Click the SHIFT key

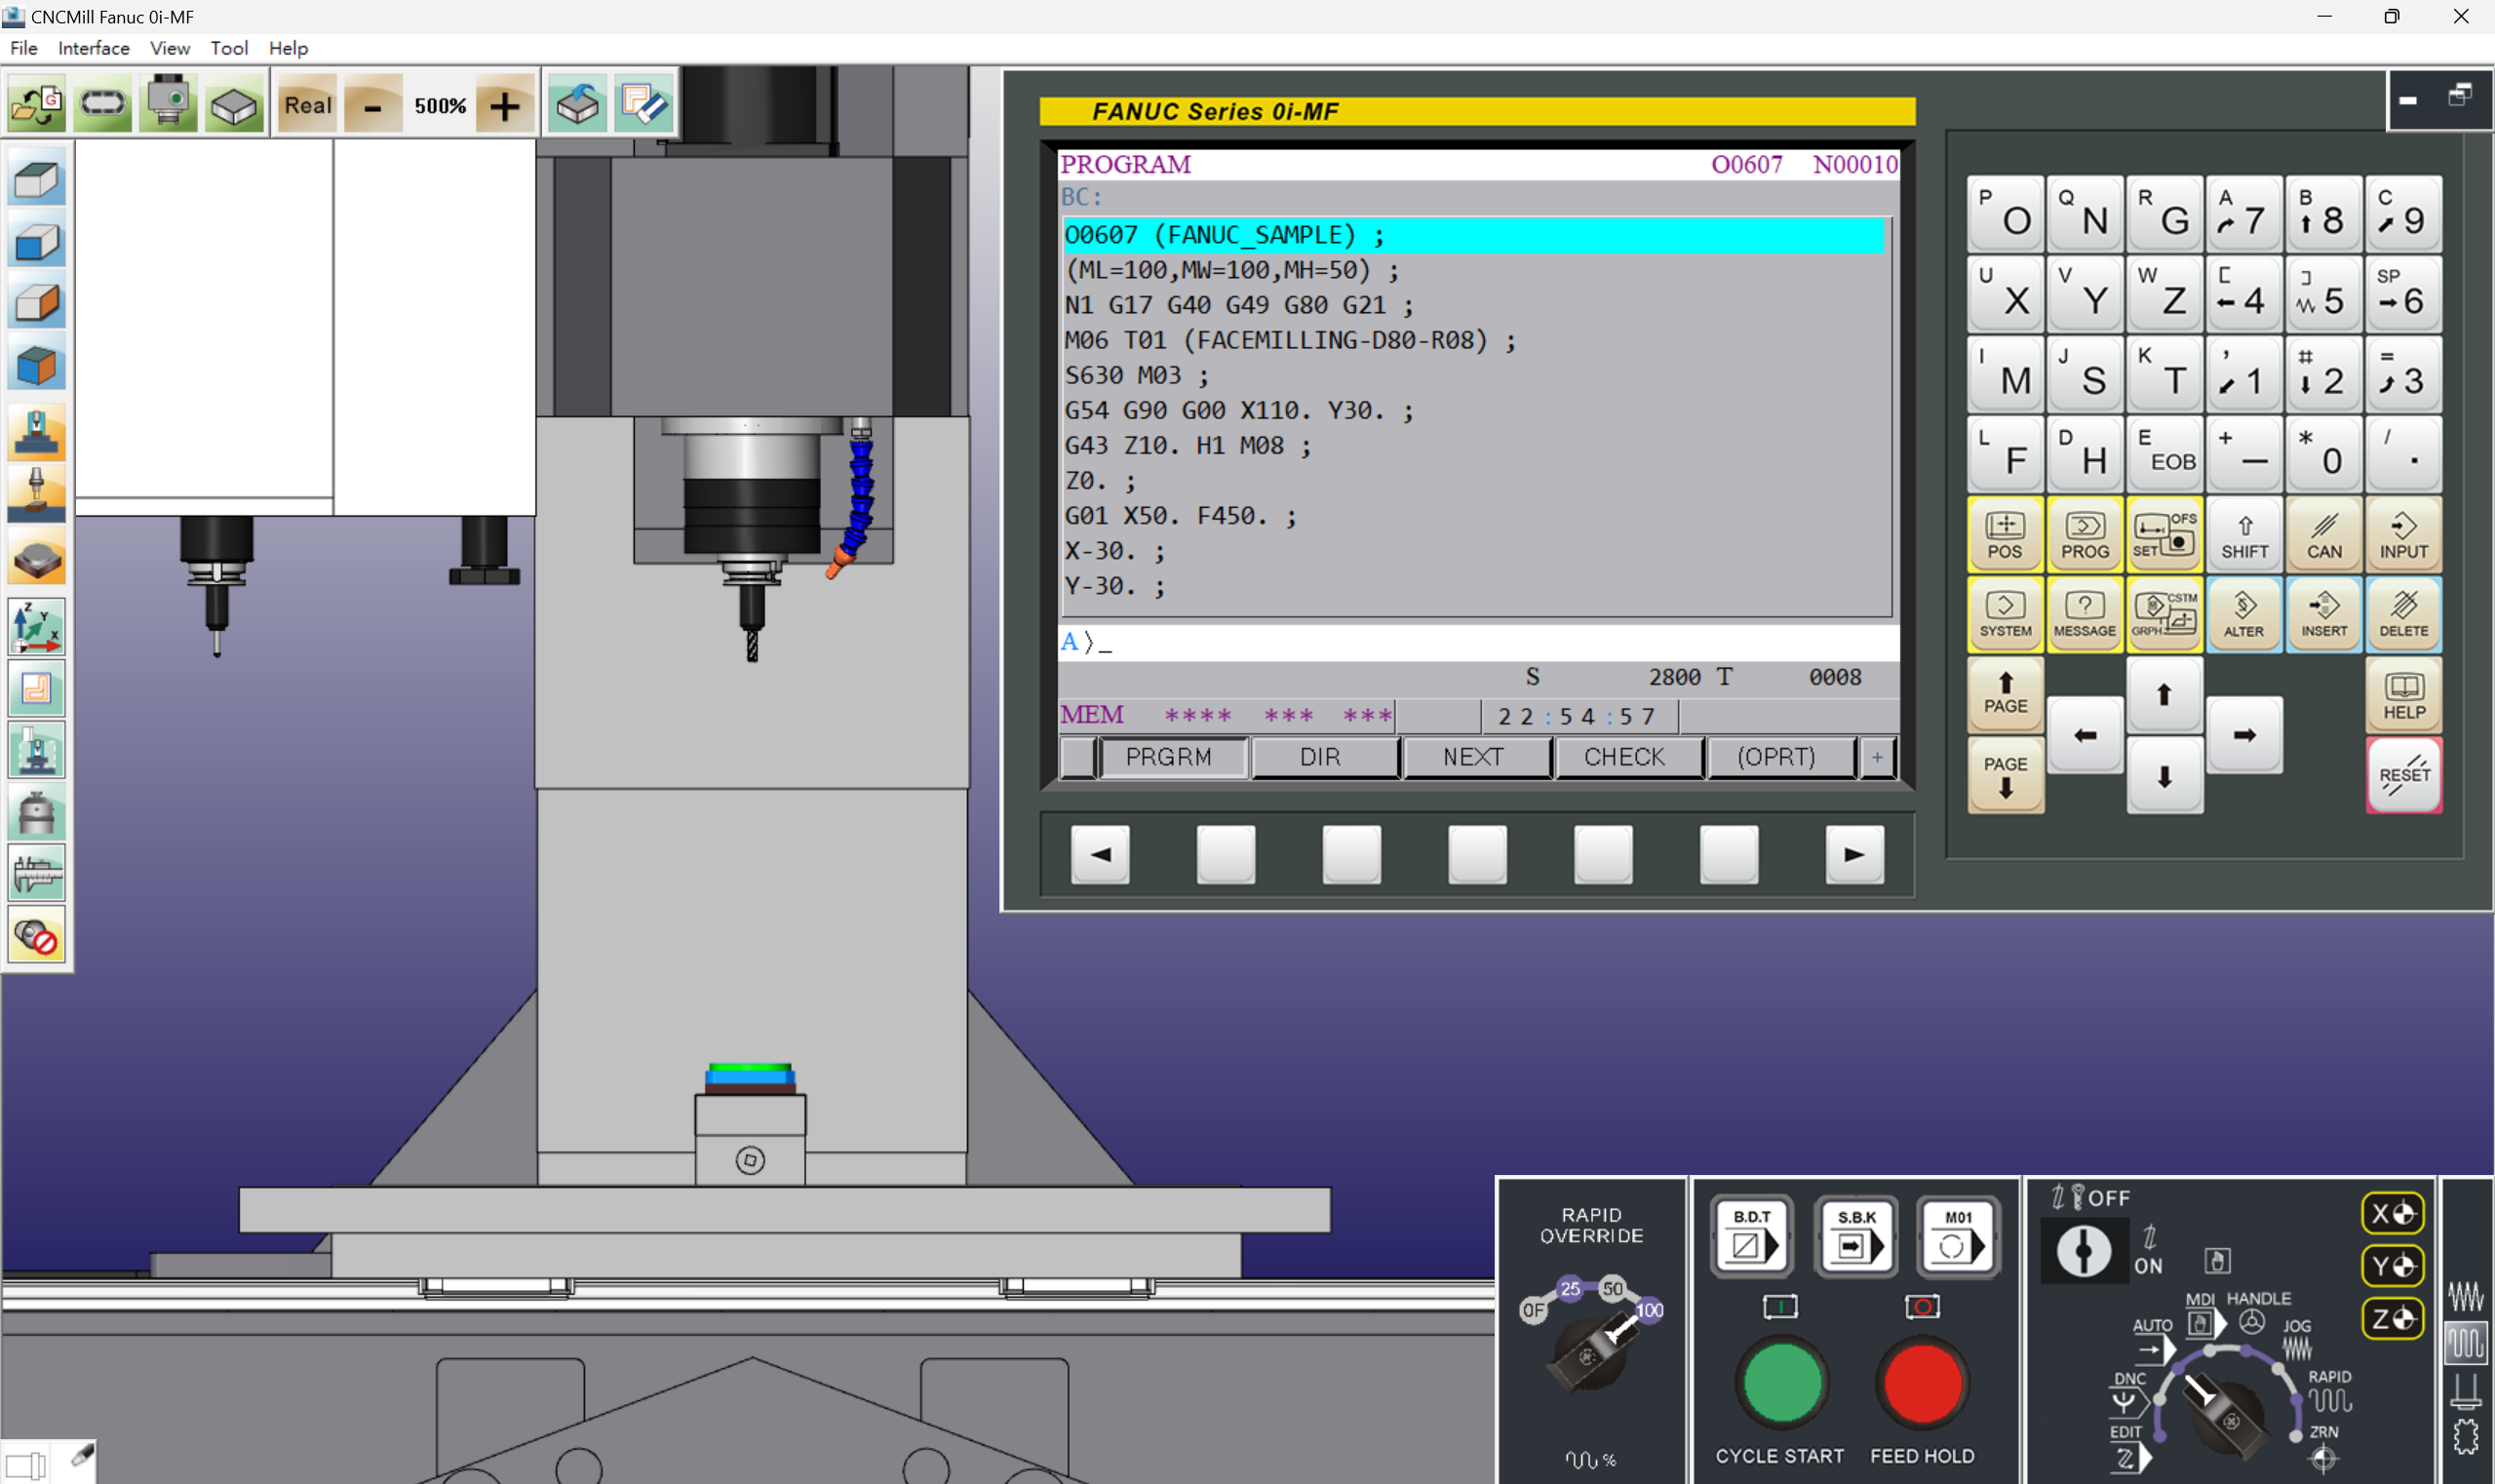point(2244,535)
